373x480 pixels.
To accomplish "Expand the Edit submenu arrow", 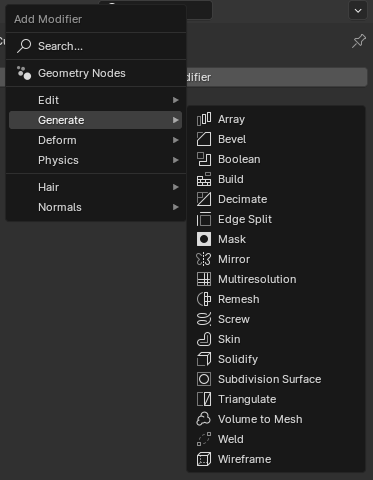I will pyautogui.click(x=176, y=100).
